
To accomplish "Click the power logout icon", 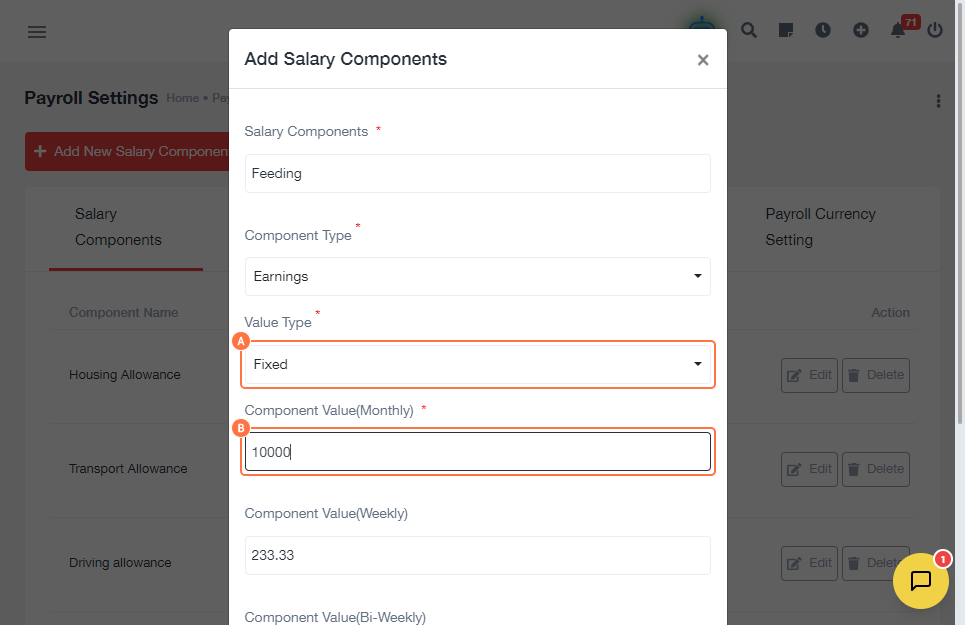I will 935,30.
